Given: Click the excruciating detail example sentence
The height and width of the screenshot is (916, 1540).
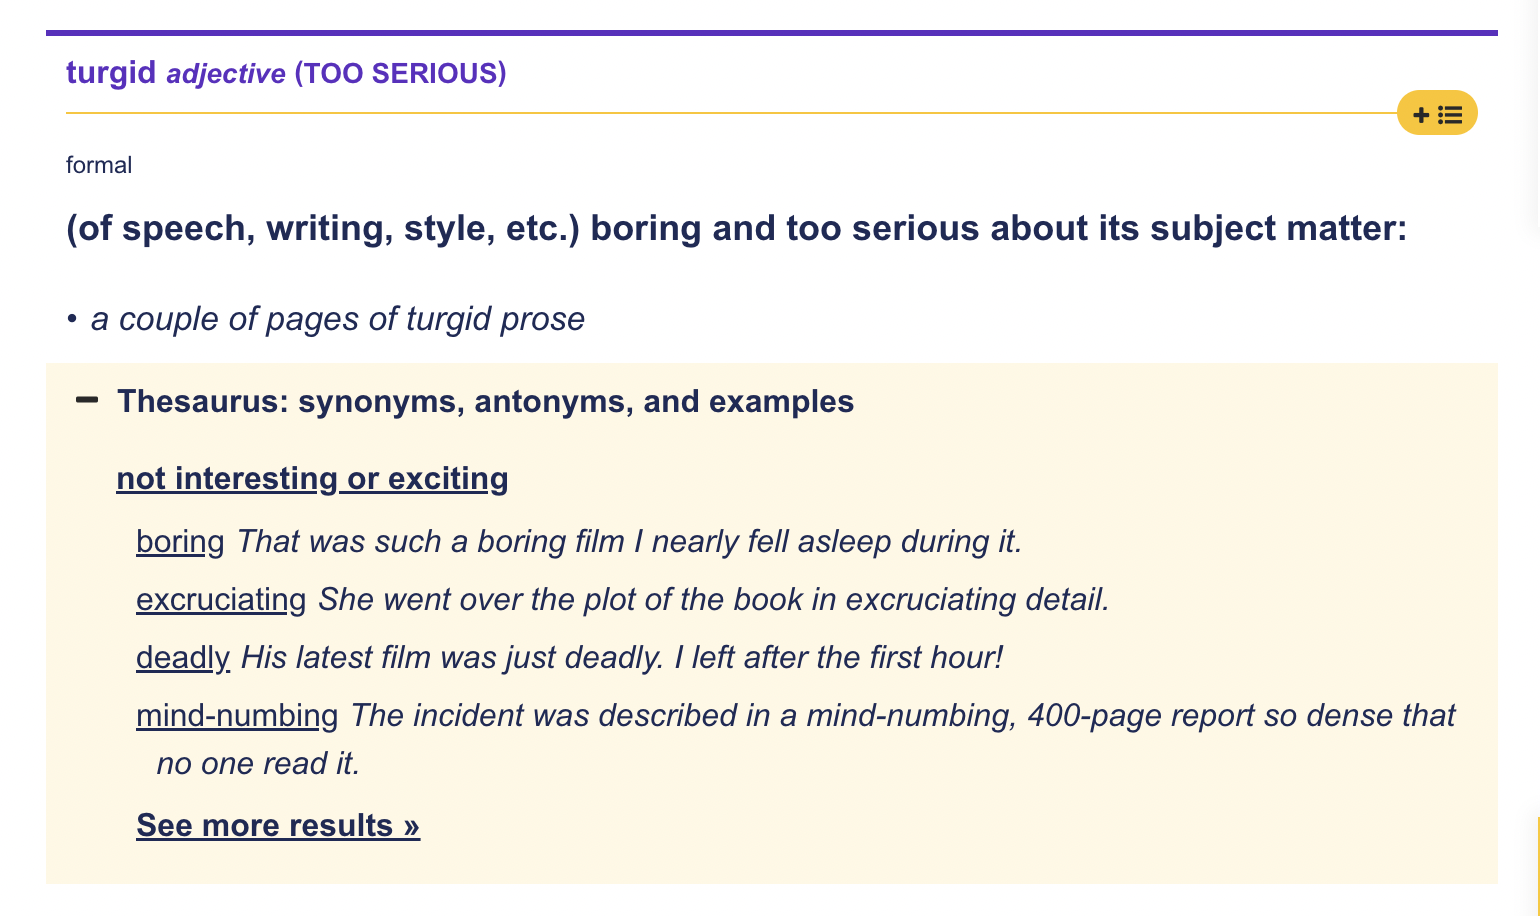Looking at the screenshot, I should pyautogui.click(x=714, y=599).
